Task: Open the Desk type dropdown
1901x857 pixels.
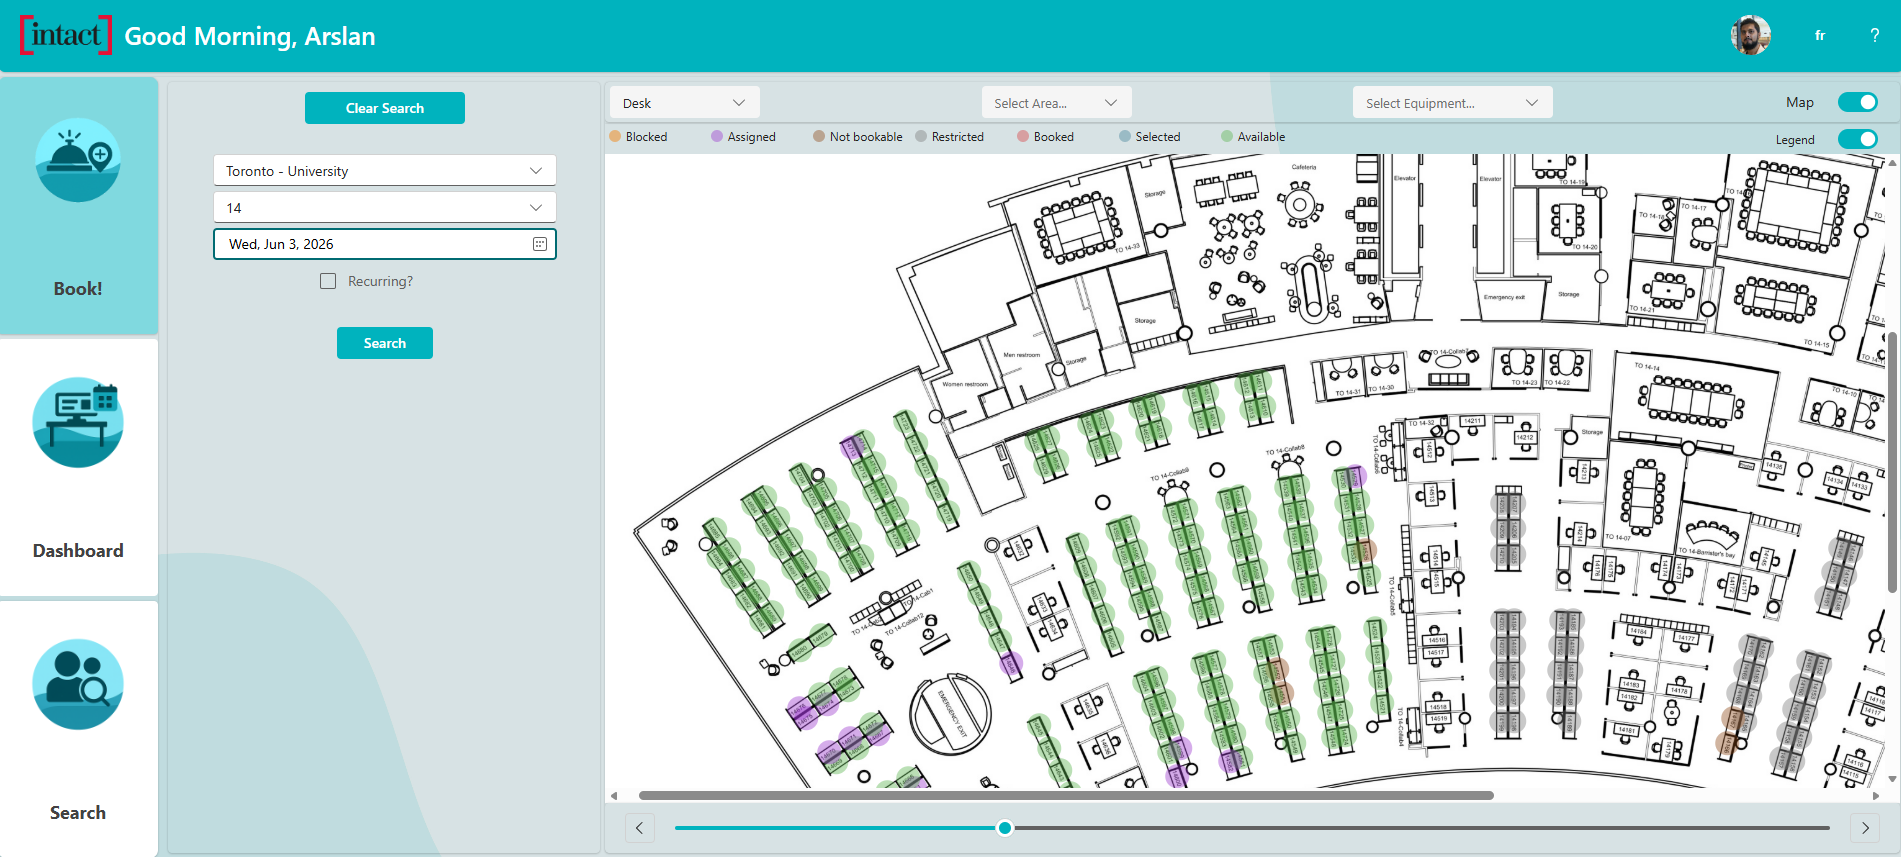Action: click(x=685, y=103)
